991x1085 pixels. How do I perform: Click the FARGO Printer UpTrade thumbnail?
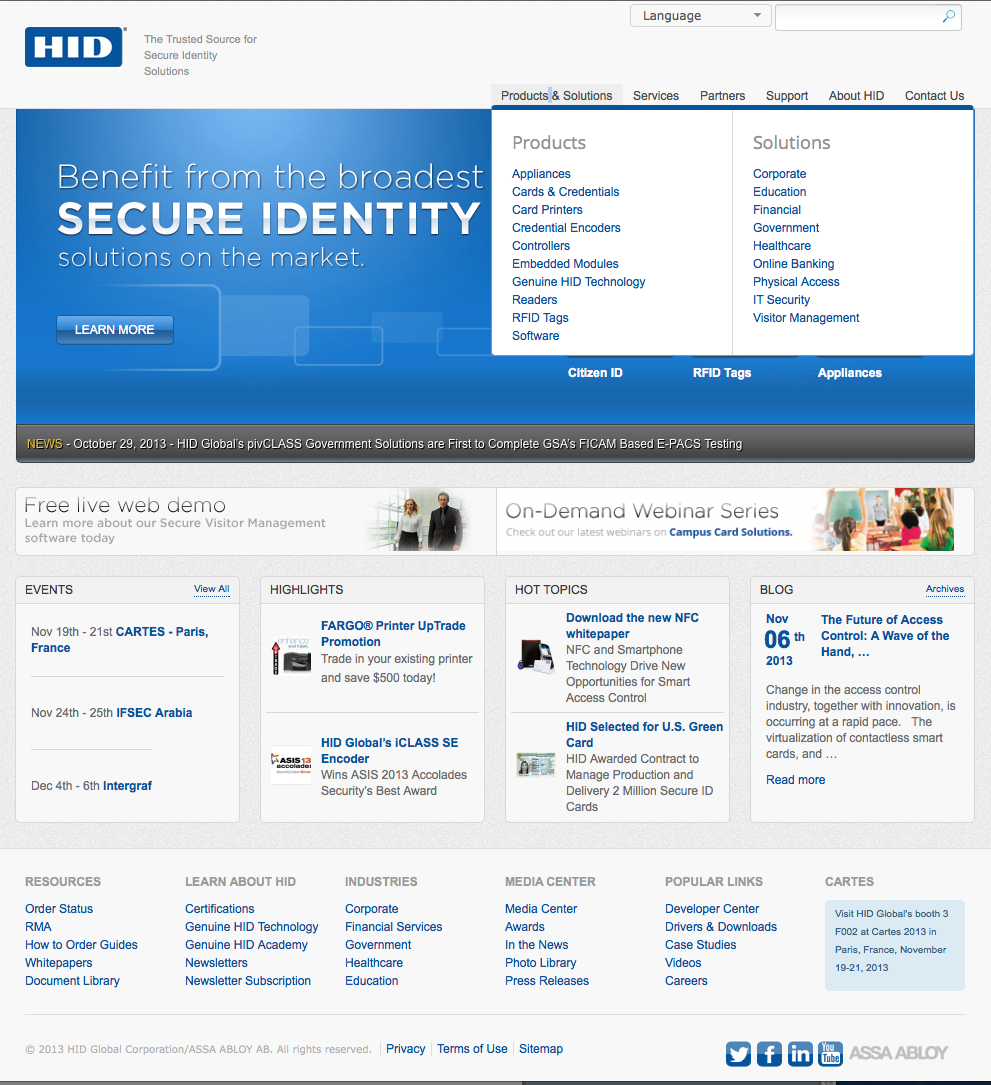click(x=291, y=655)
